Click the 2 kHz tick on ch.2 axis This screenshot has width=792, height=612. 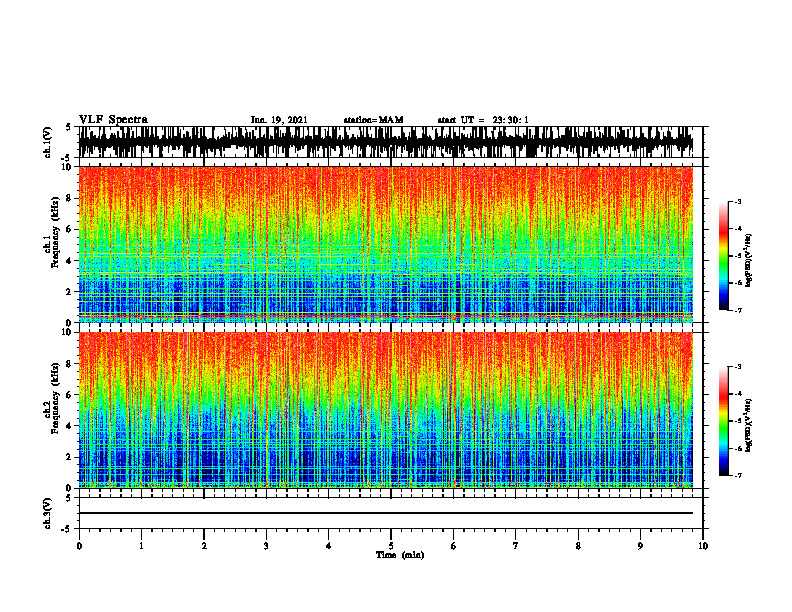pos(69,457)
